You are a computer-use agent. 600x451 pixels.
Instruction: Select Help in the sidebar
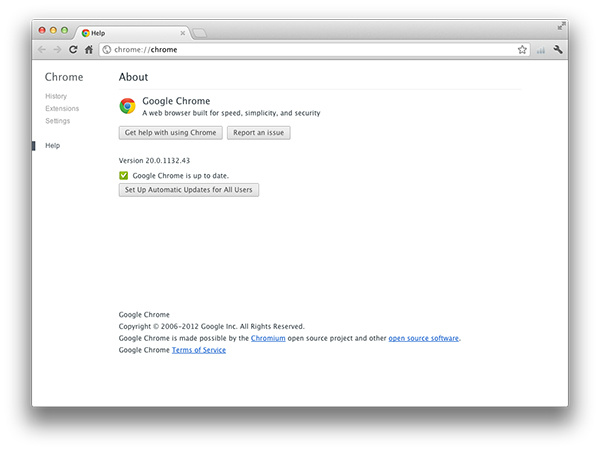[52, 146]
